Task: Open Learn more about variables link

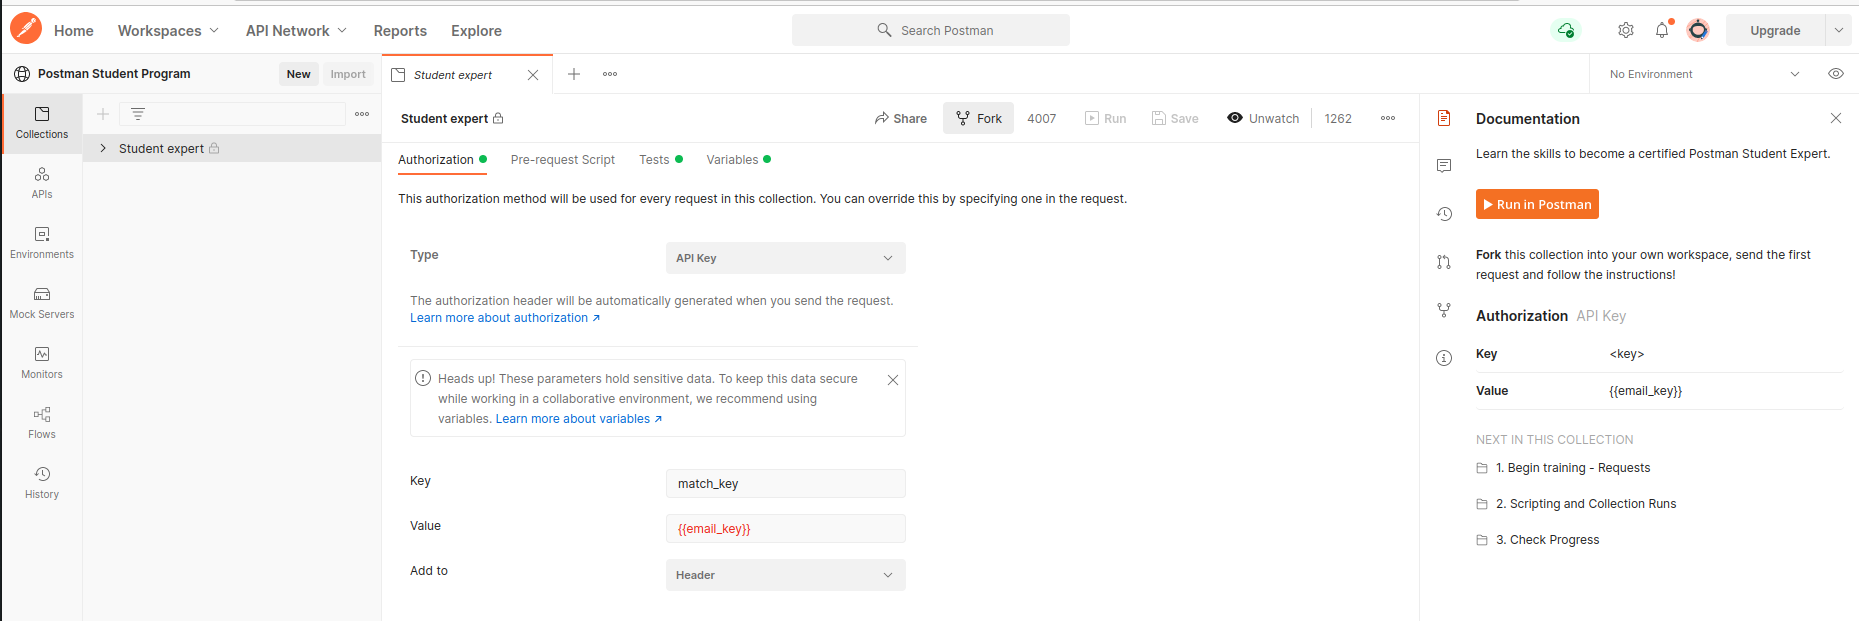Action: [579, 419]
